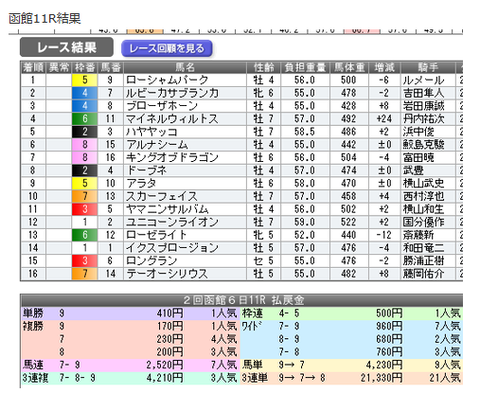Select horse name ルビーカサブランカ

(x=172, y=93)
